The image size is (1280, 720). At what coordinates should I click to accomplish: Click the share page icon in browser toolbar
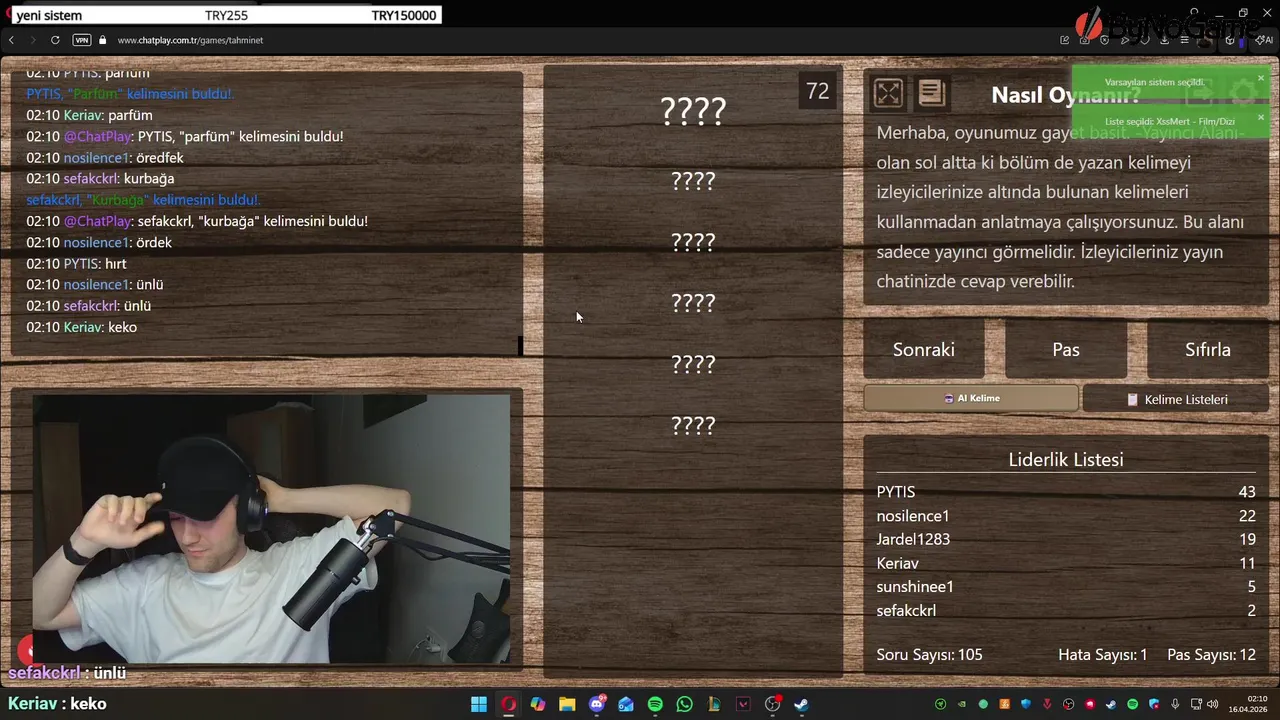click(x=1065, y=40)
